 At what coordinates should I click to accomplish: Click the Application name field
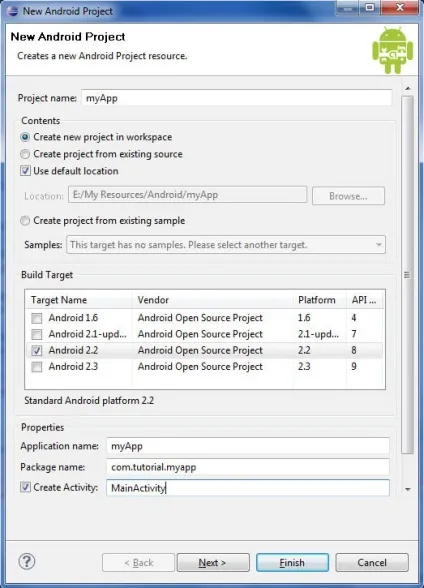click(248, 446)
